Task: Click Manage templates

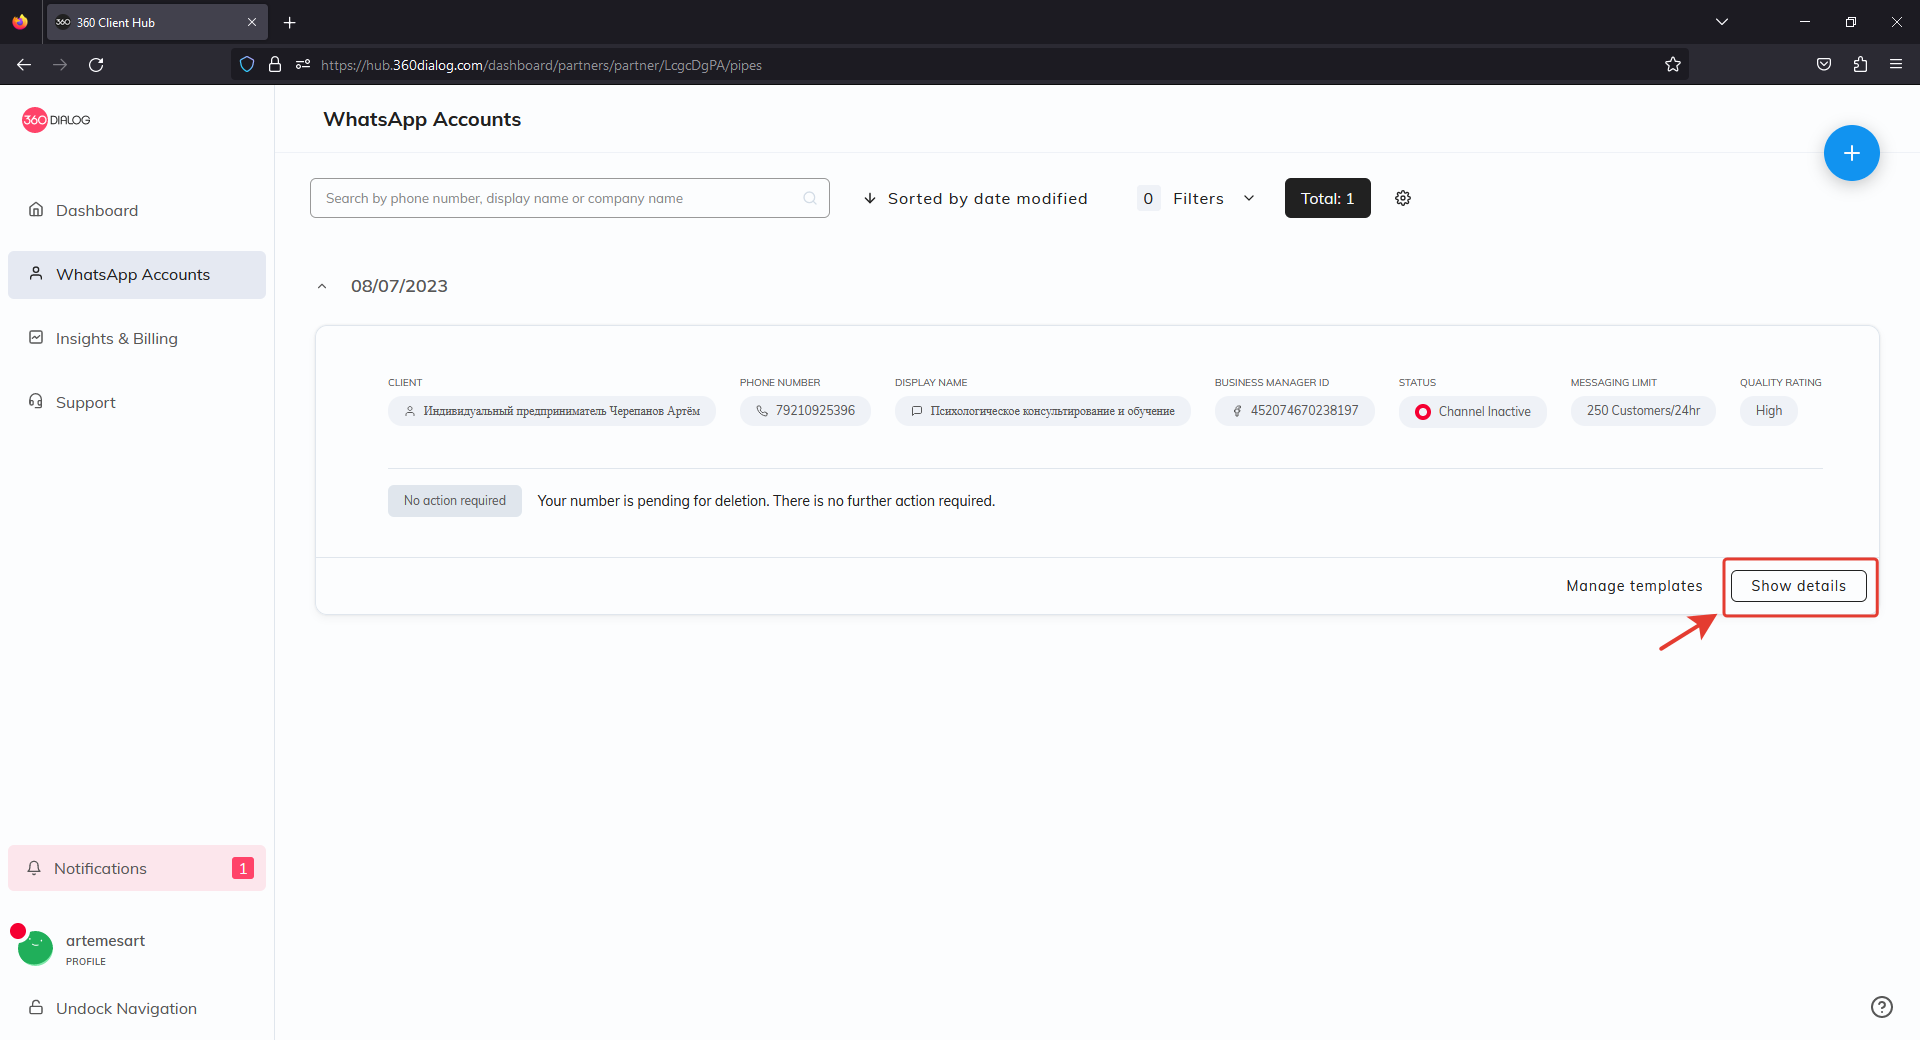Action: [1634, 586]
